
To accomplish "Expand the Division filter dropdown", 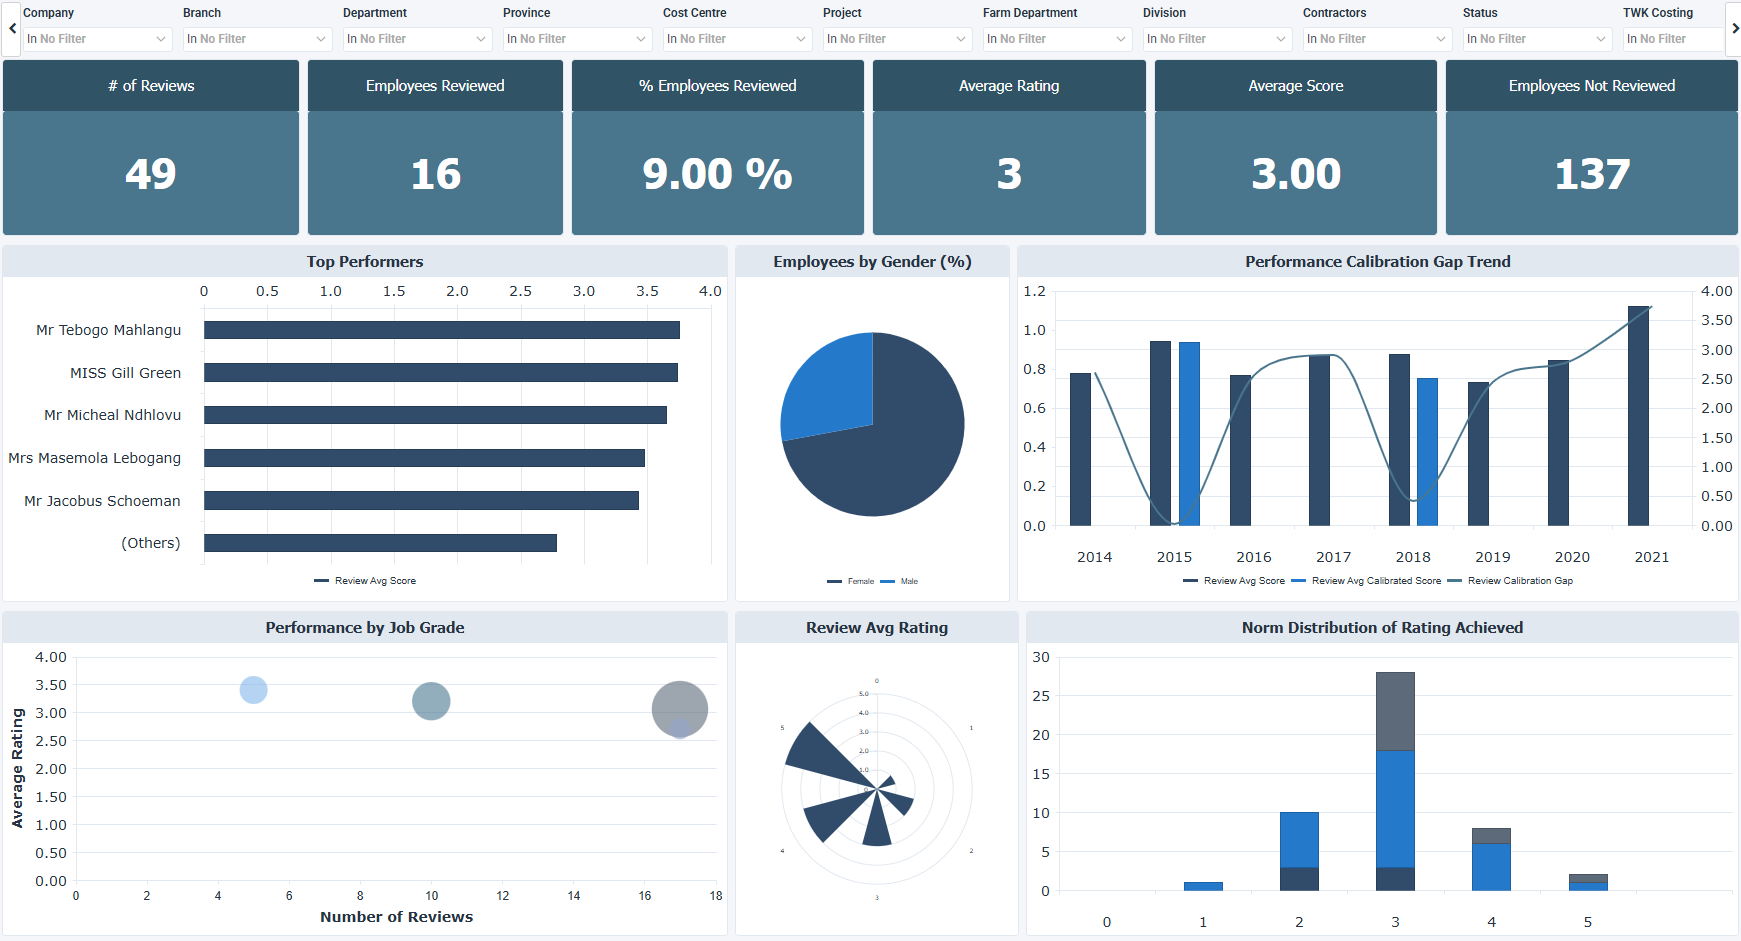I will (x=1217, y=39).
